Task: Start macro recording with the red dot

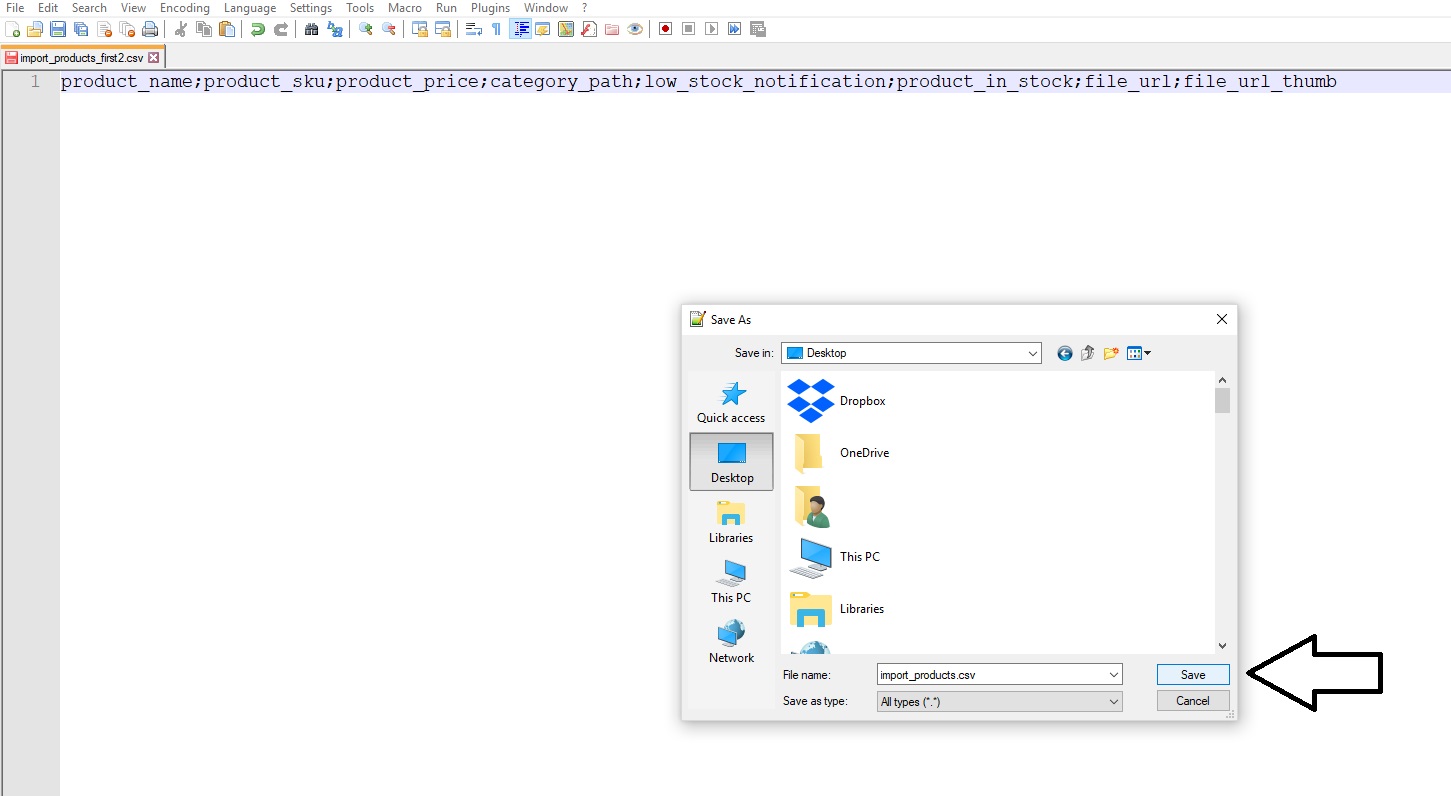Action: [x=666, y=29]
